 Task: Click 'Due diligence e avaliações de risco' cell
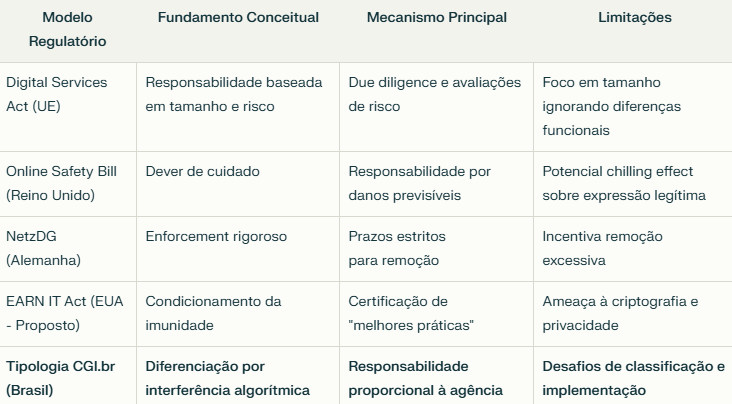pos(436,107)
